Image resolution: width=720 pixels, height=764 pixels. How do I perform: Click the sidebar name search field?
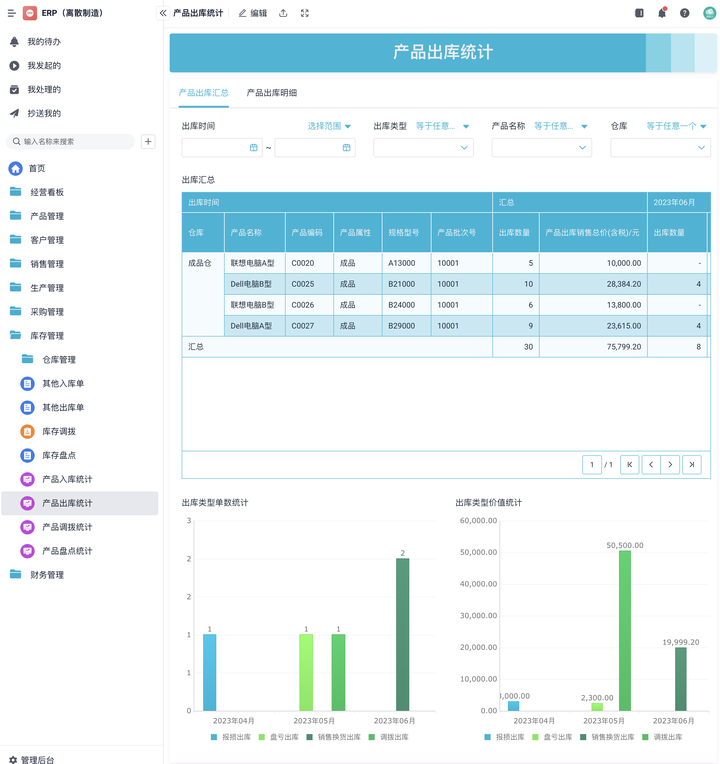(x=75, y=142)
